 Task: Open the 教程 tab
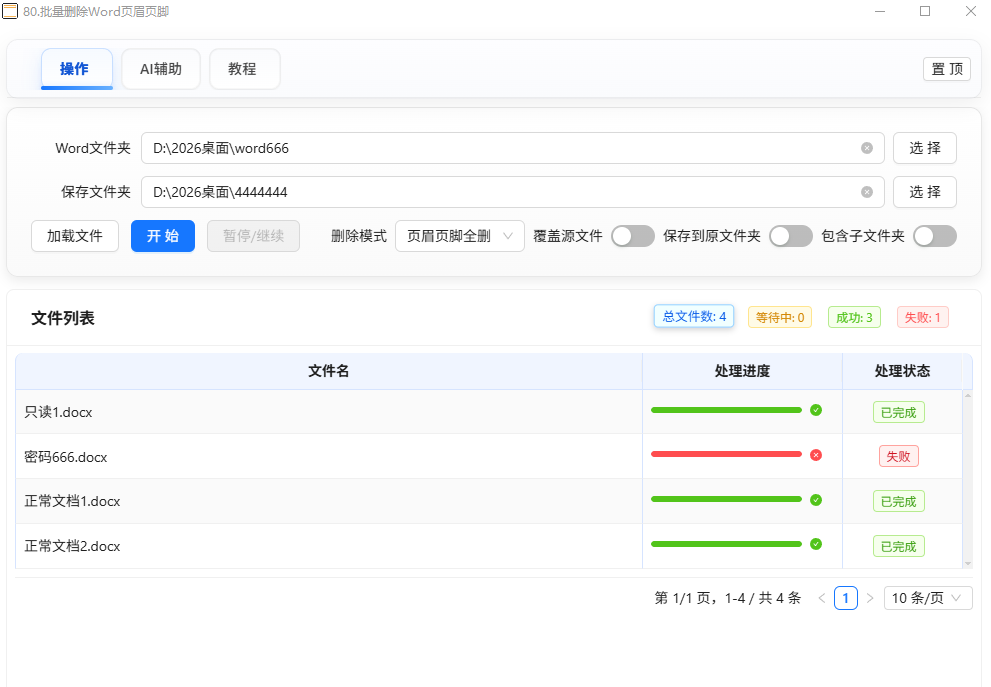[x=243, y=69]
